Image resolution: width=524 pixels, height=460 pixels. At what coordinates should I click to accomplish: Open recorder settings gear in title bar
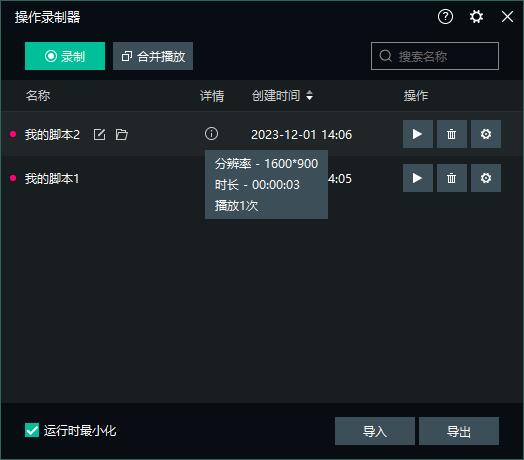pos(476,16)
